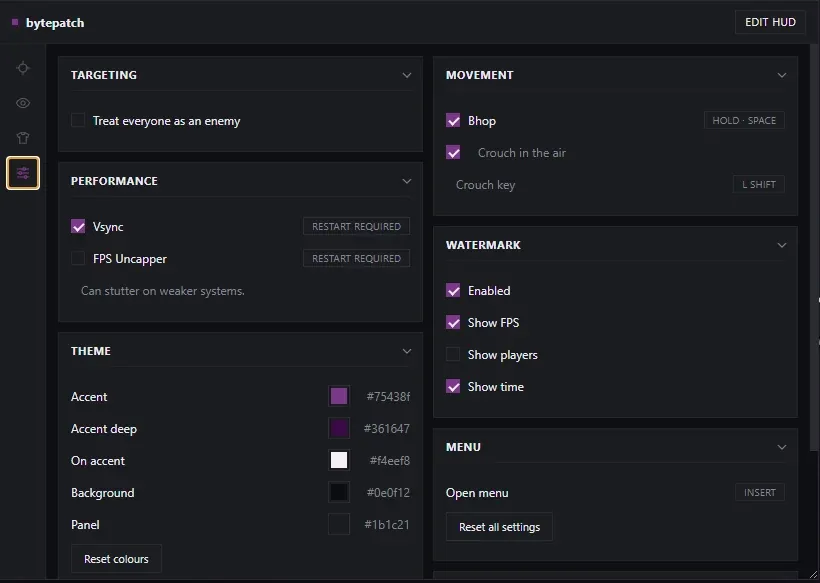Disable the Vsync checkbox

pos(78,226)
